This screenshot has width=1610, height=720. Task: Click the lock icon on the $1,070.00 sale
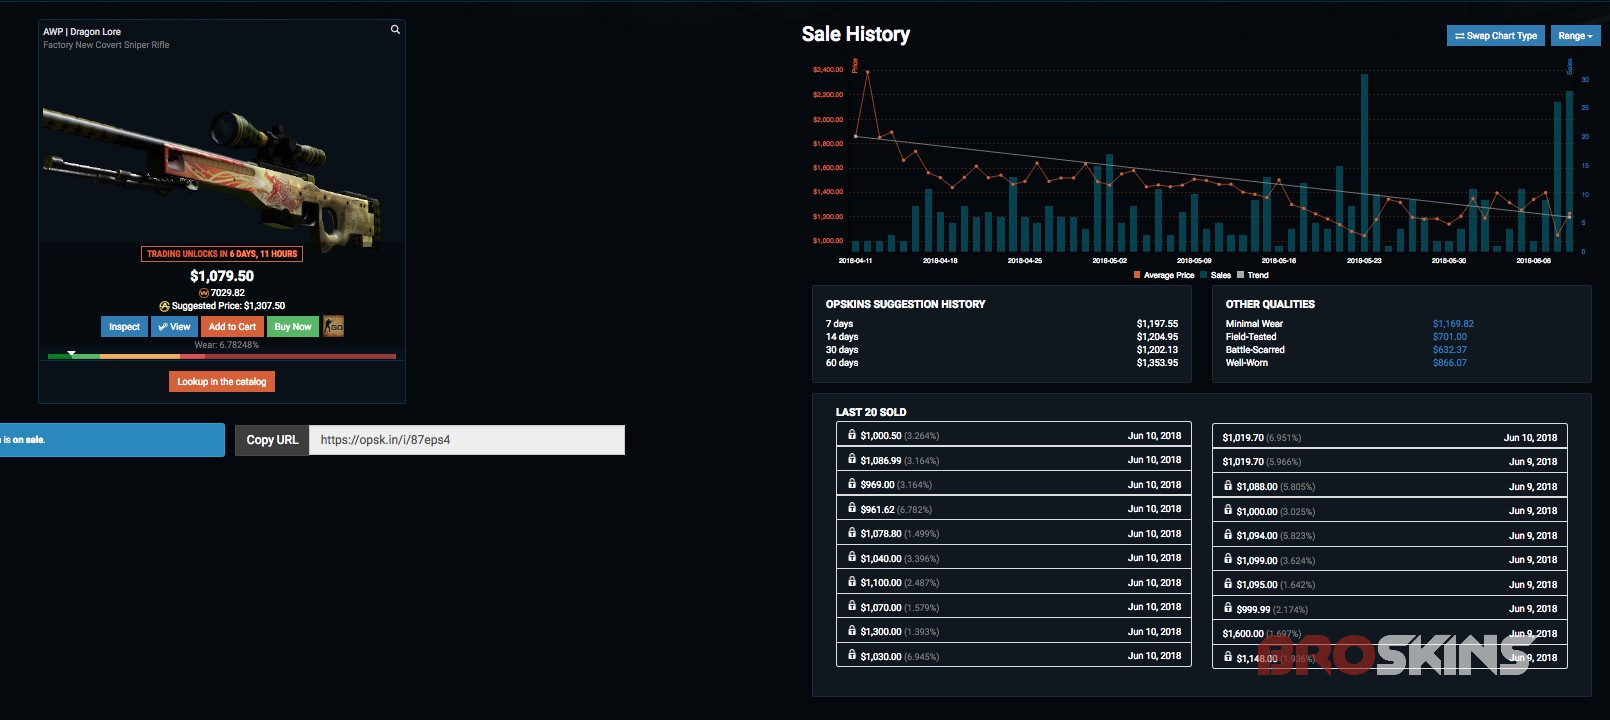[852, 607]
